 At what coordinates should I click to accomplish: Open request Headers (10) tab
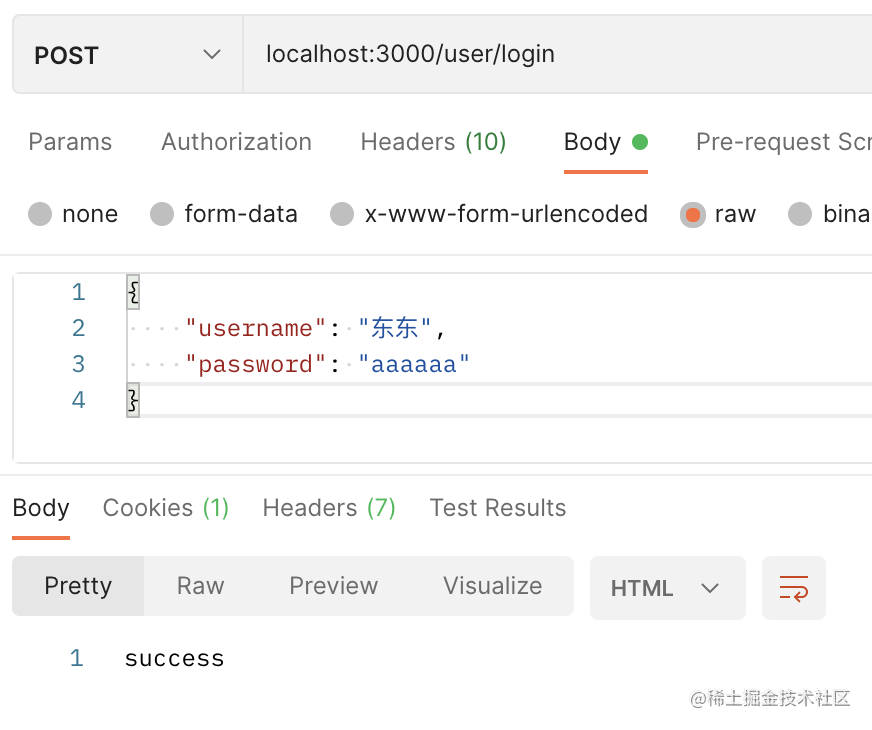(x=433, y=142)
